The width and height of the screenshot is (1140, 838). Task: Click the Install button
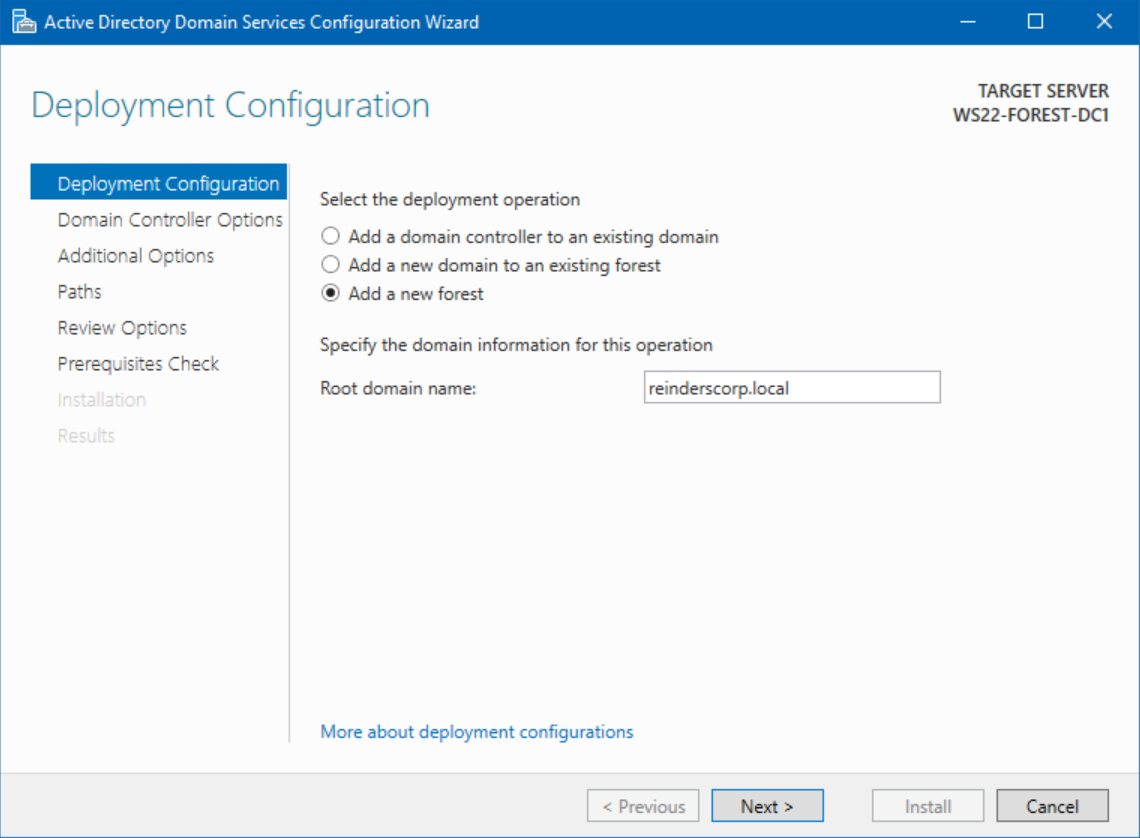point(927,805)
